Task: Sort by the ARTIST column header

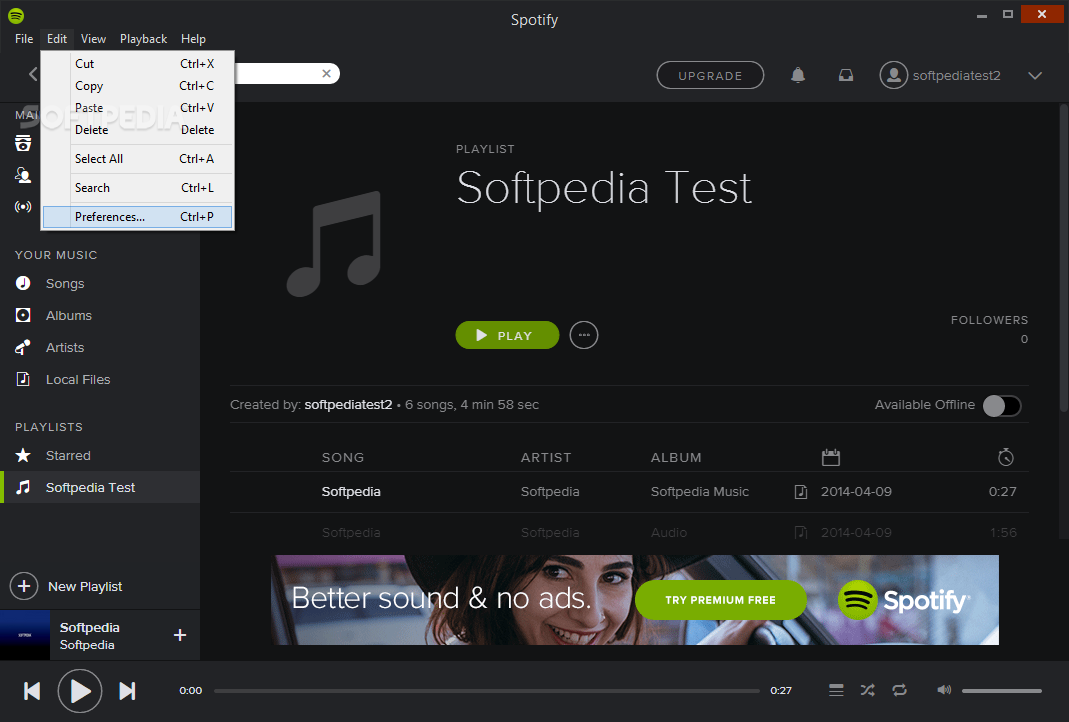Action: (546, 457)
